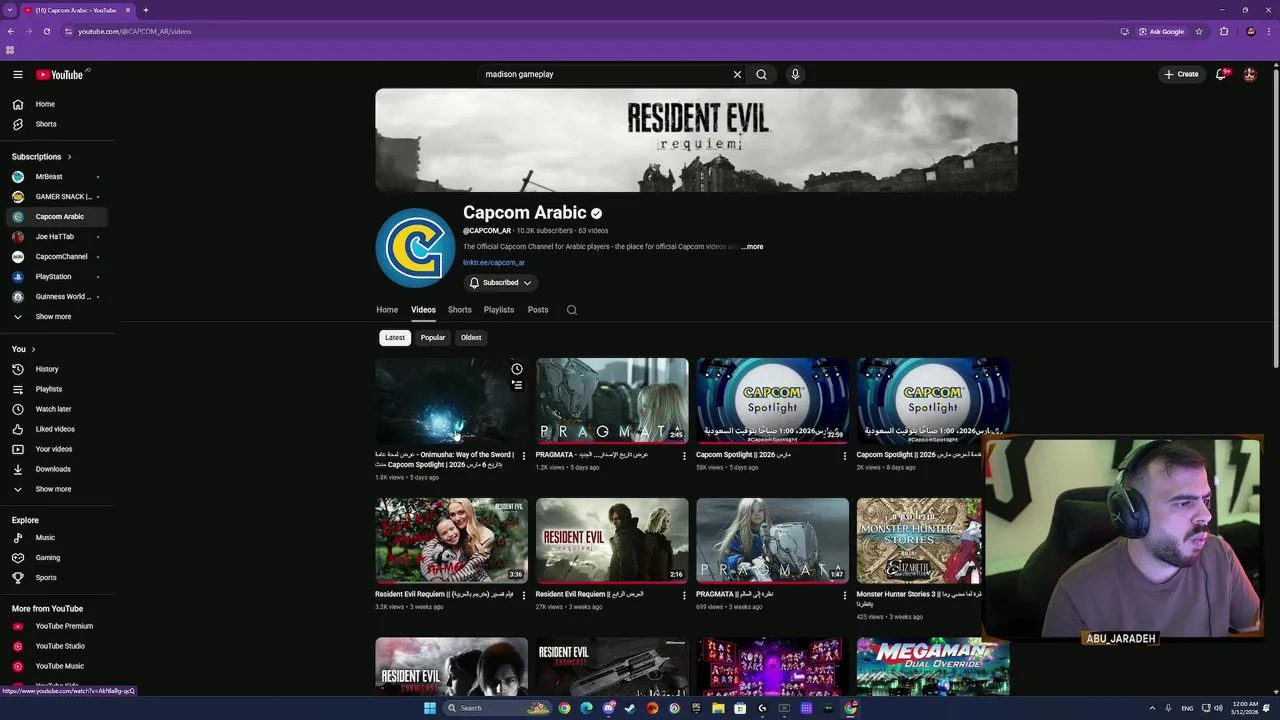Open the Resident Evil Requiem 2:16 thumbnail
Viewport: 1280px width, 720px height.
pyautogui.click(x=612, y=541)
